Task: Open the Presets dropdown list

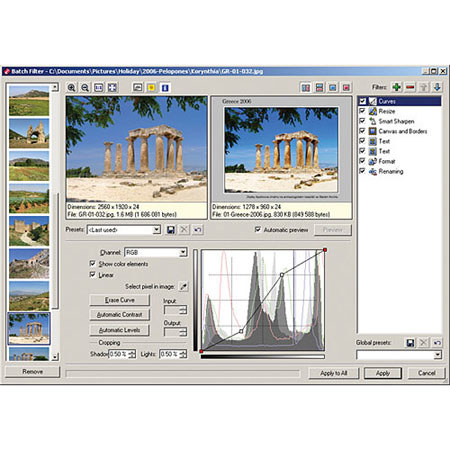Action: [x=156, y=230]
